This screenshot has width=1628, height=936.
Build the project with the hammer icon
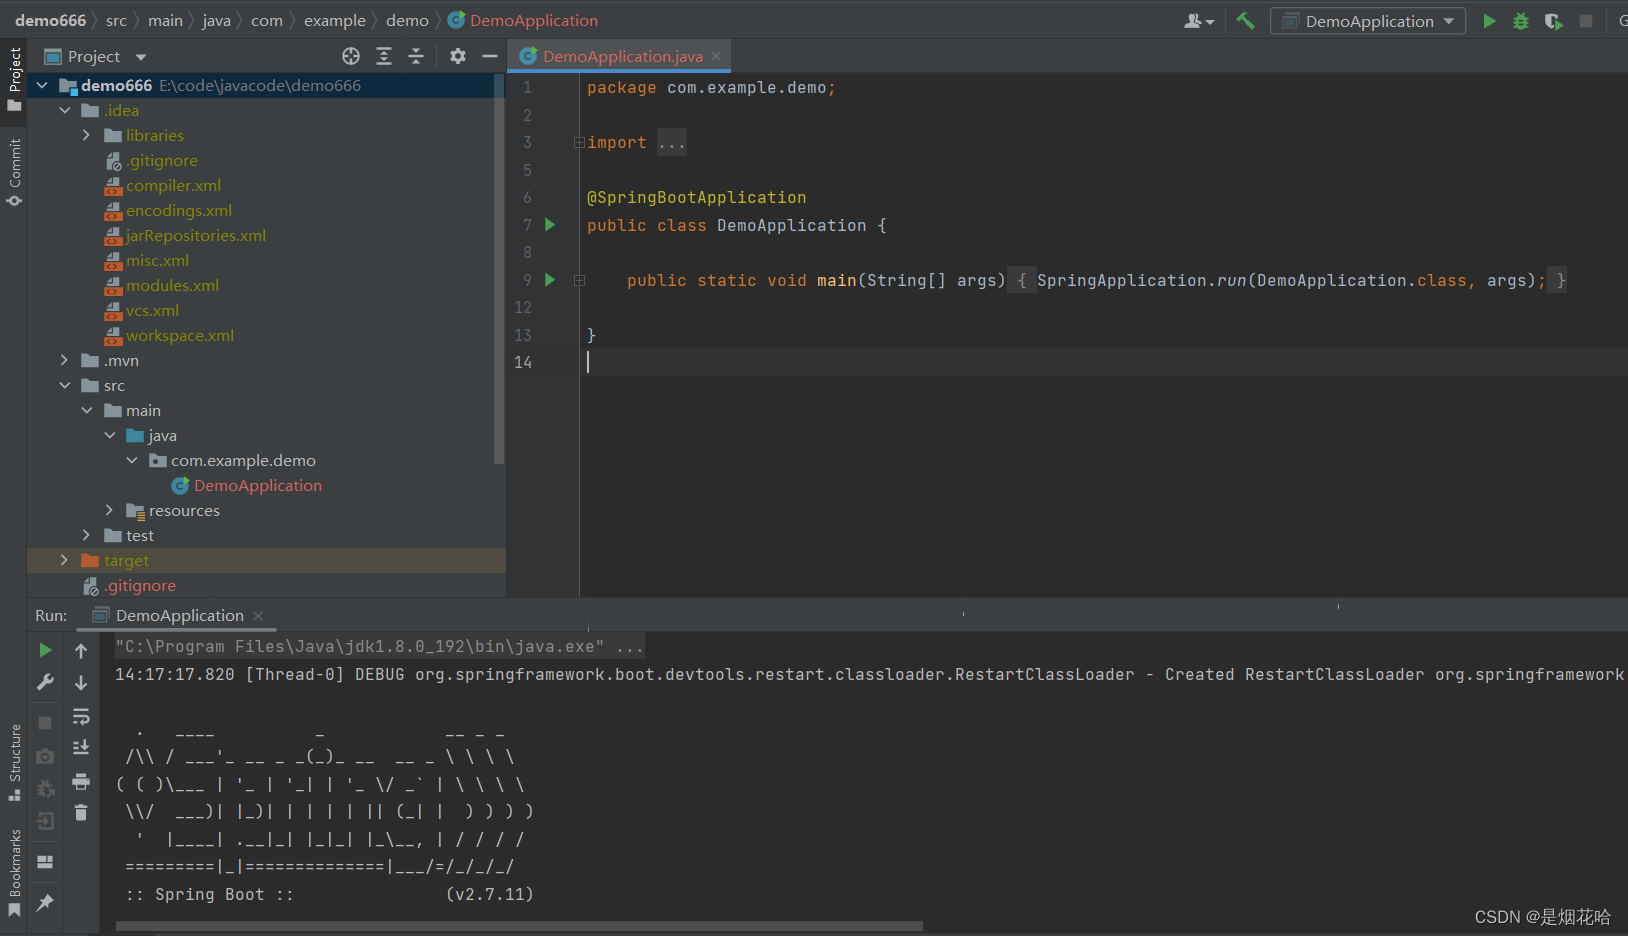coord(1245,20)
